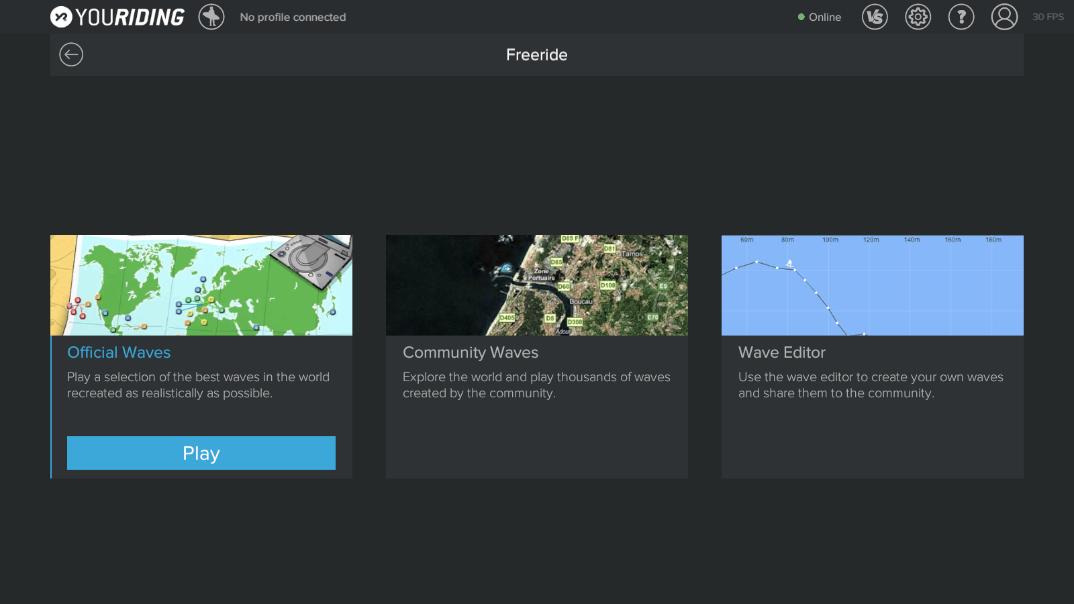Select the Official Waves title

(119, 352)
